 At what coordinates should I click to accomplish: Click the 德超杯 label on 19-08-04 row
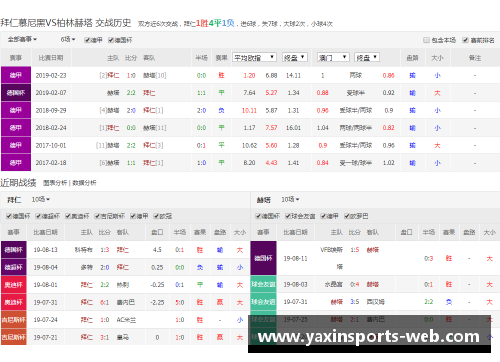pyautogui.click(x=14, y=267)
